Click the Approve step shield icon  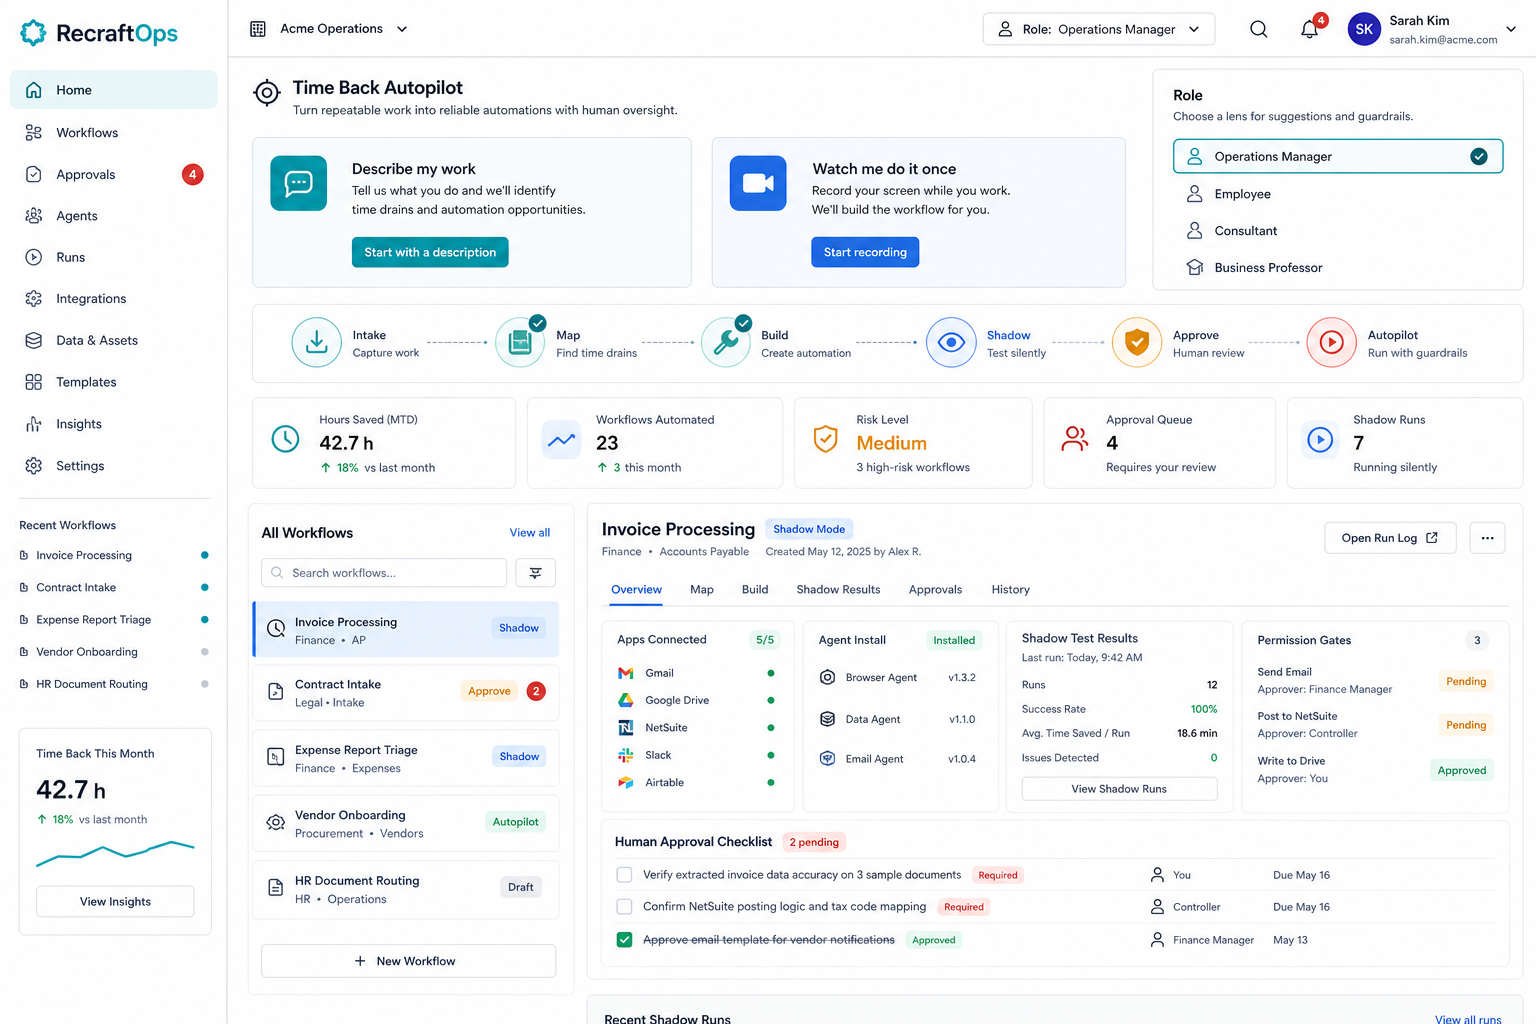1137,342
